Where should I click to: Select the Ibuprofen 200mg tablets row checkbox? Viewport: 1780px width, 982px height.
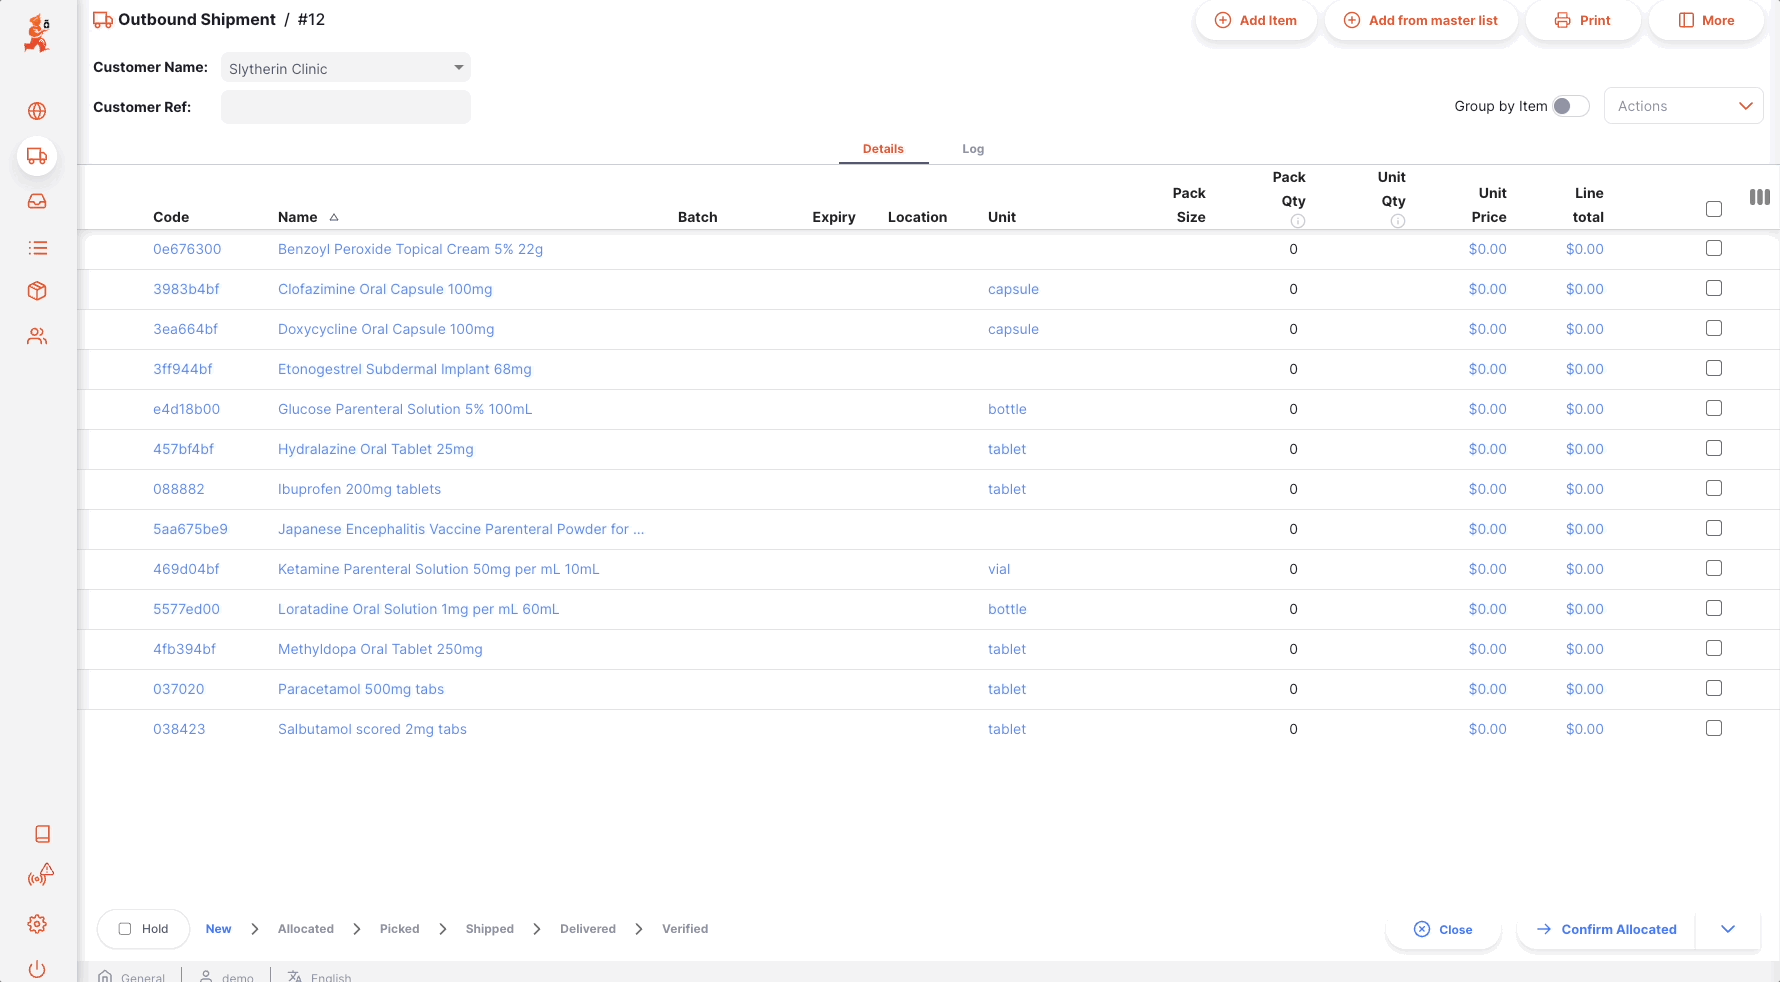pos(1713,488)
